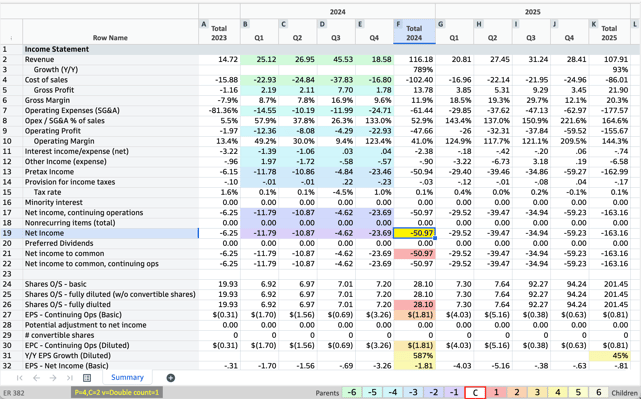The width and height of the screenshot is (641, 399).
Task: Select the 6 children level swatch
Action: tap(598, 392)
